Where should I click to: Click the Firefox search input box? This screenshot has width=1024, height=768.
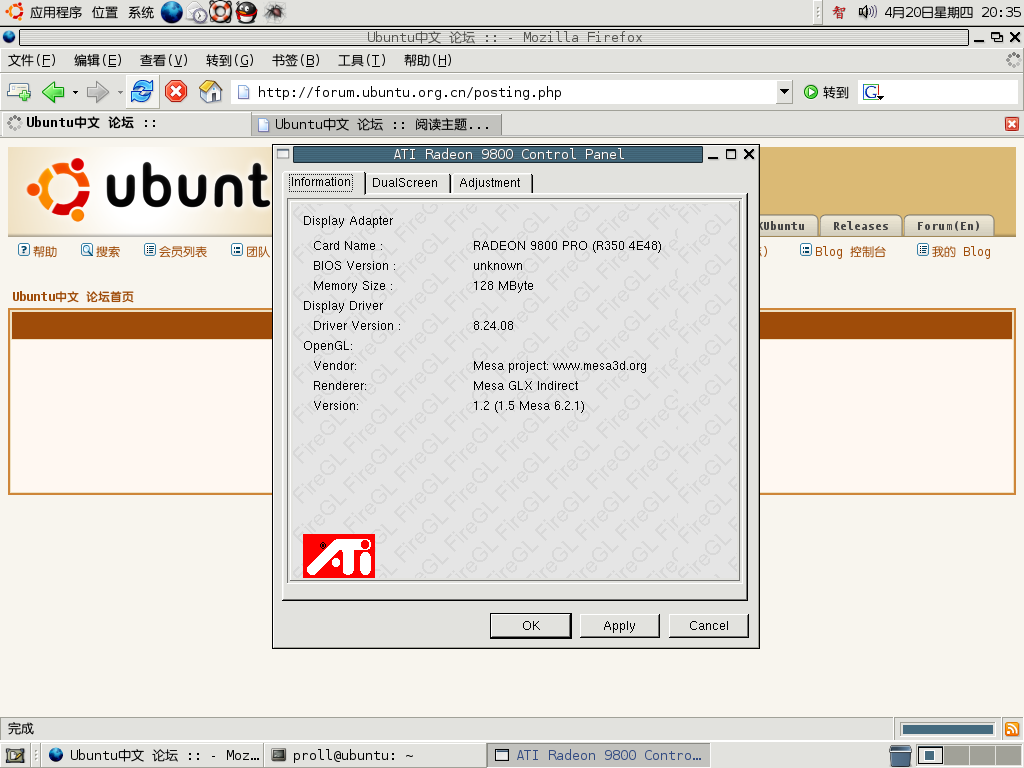tap(951, 92)
